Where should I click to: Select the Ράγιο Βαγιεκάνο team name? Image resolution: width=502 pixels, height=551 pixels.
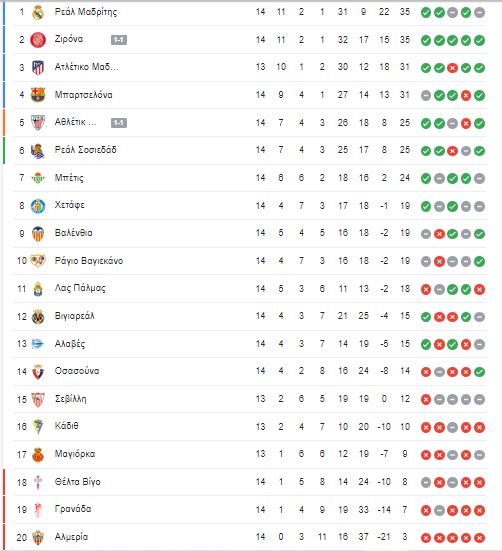click(89, 261)
